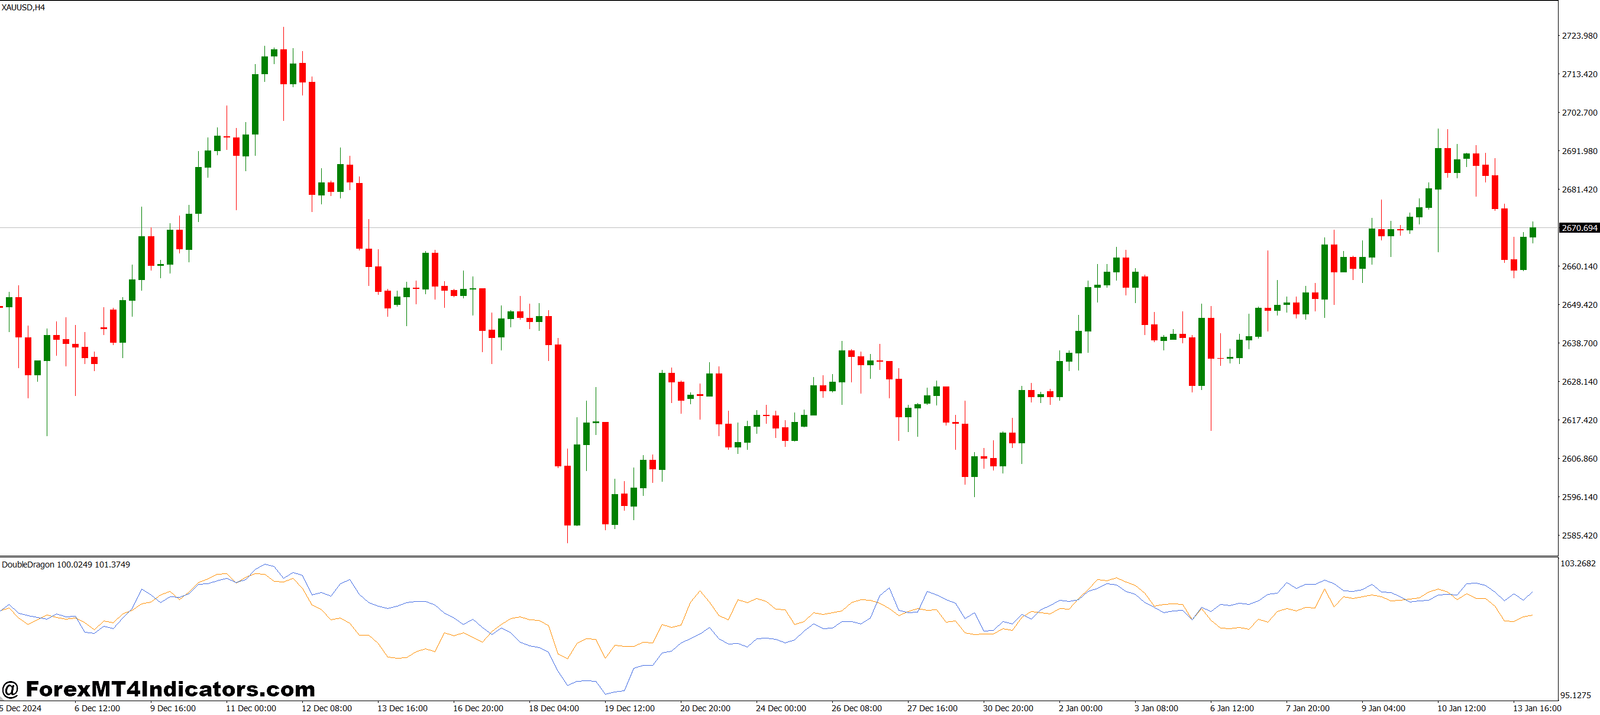Click the 5 Dec 2024 date label
This screenshot has width=1600, height=715.
(x=21, y=708)
